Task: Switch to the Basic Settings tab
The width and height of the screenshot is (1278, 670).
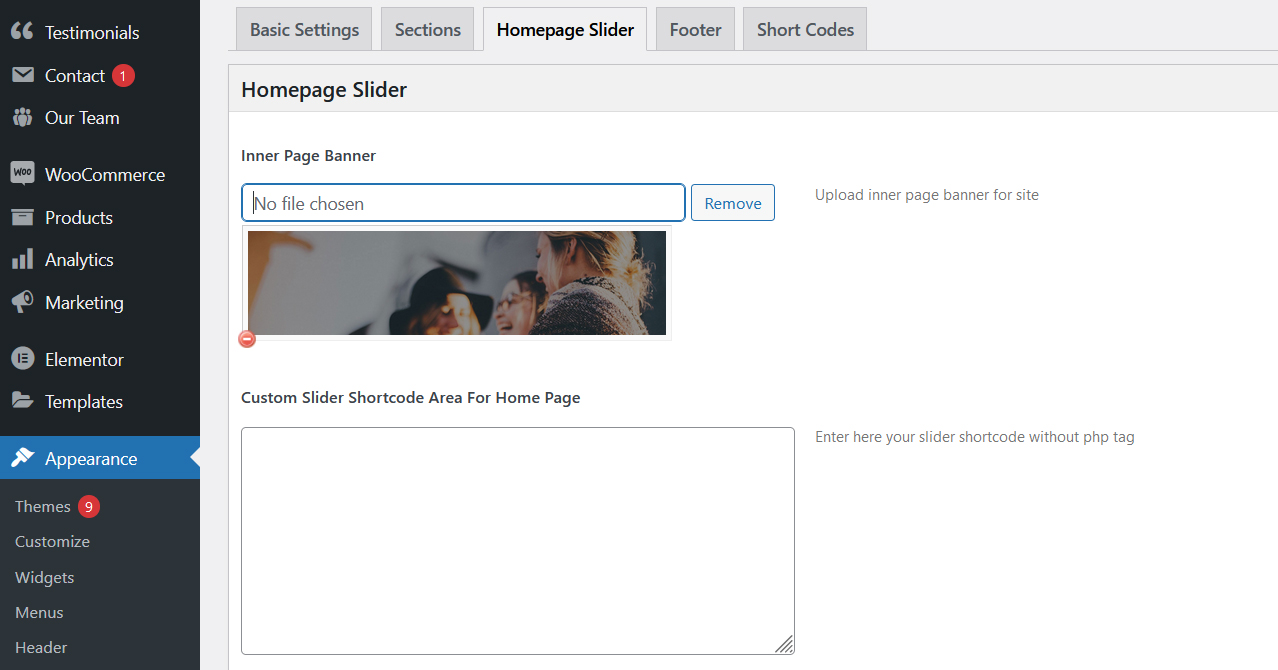Action: click(x=304, y=29)
